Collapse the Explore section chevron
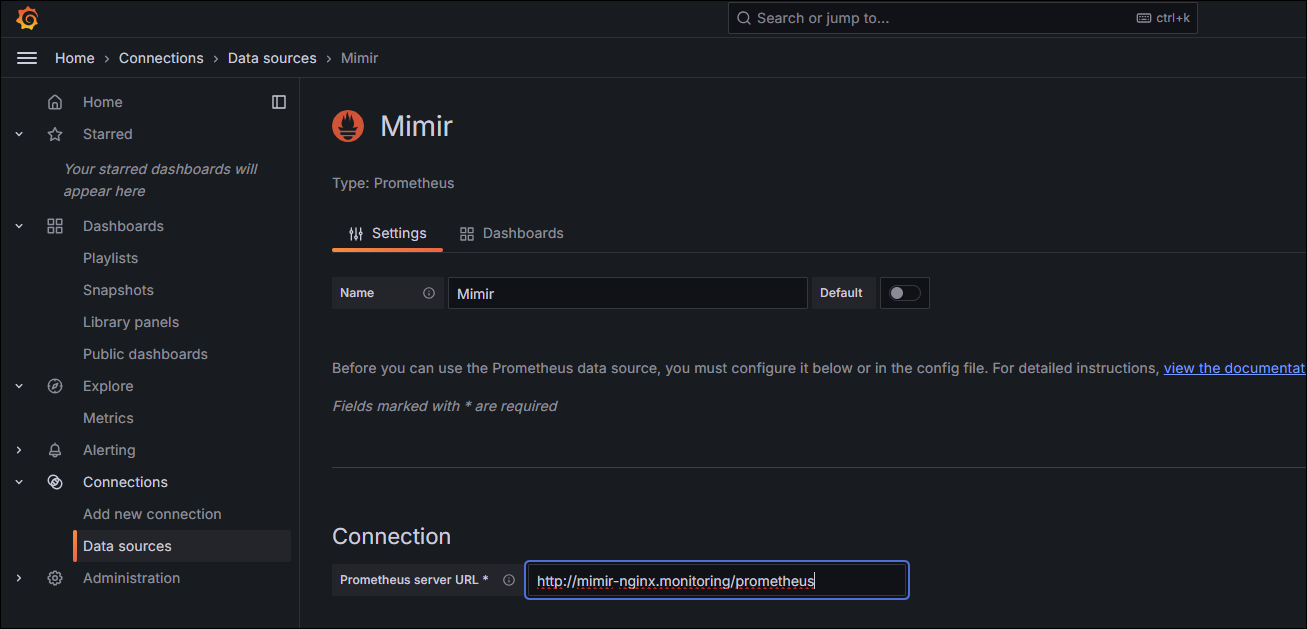Image resolution: width=1307 pixels, height=629 pixels. pos(19,386)
